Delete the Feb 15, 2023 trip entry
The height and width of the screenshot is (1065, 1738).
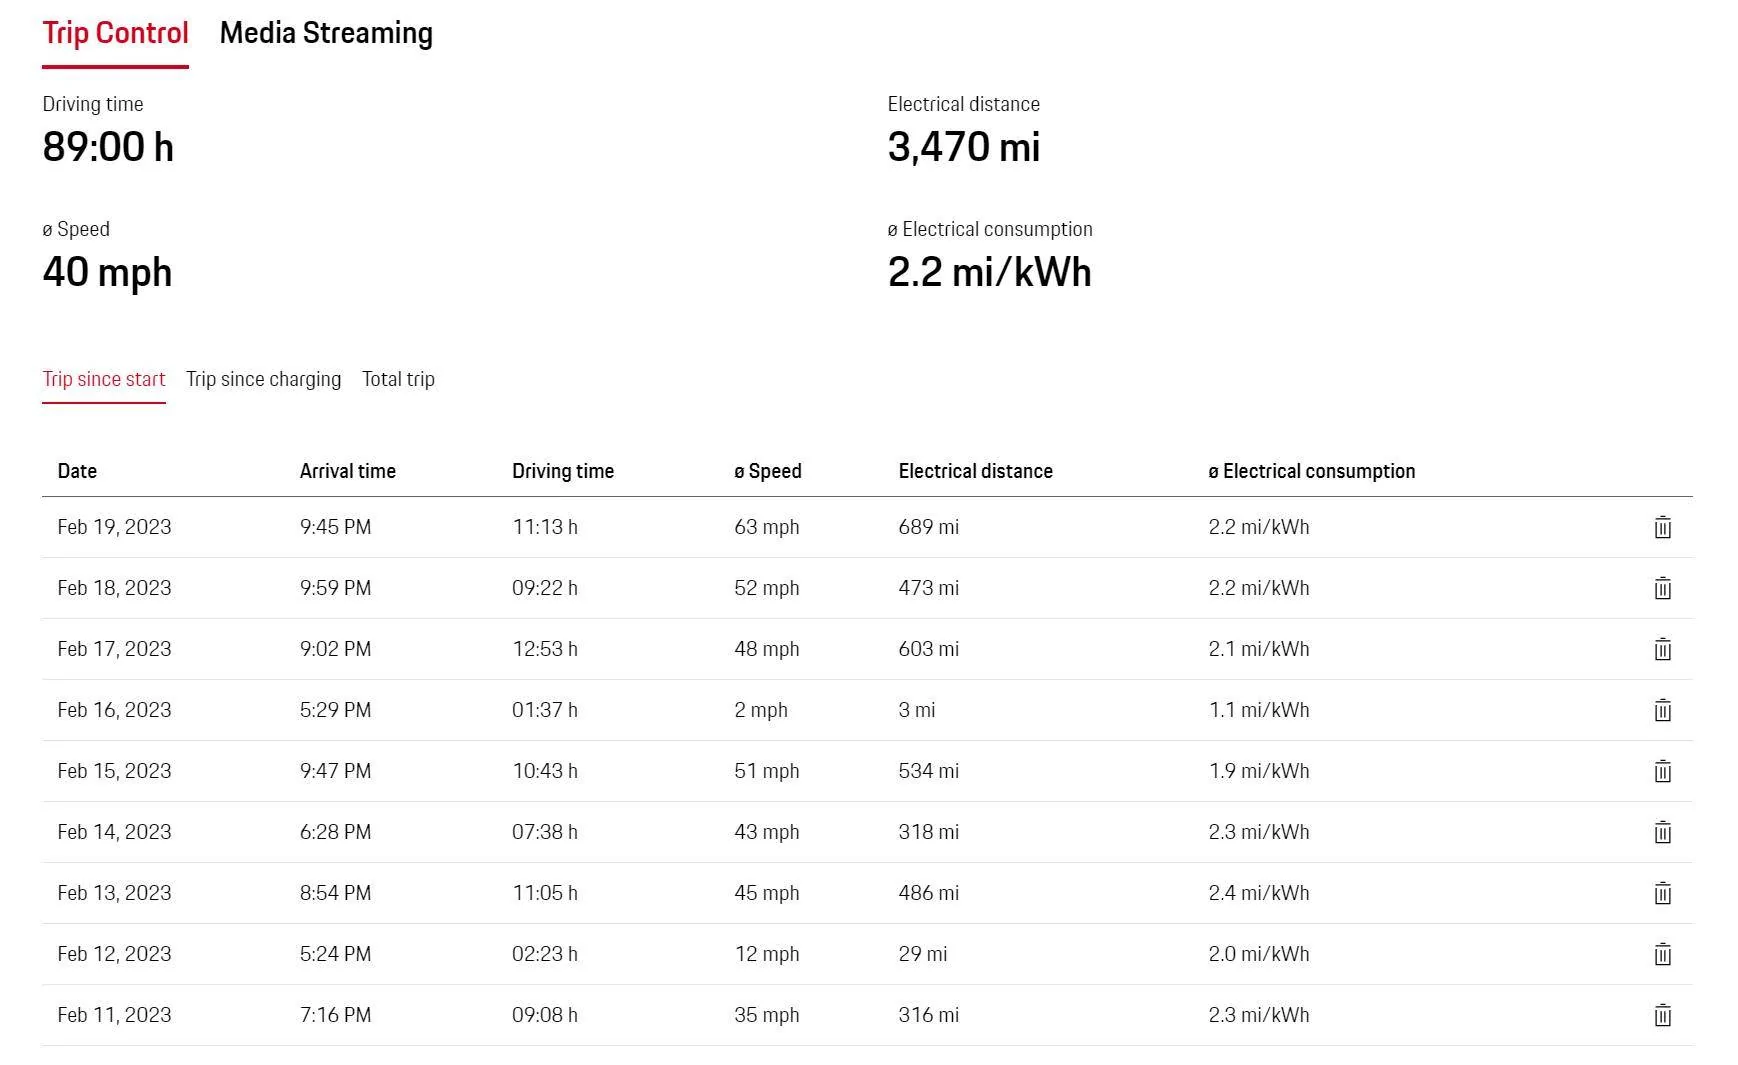click(1662, 771)
